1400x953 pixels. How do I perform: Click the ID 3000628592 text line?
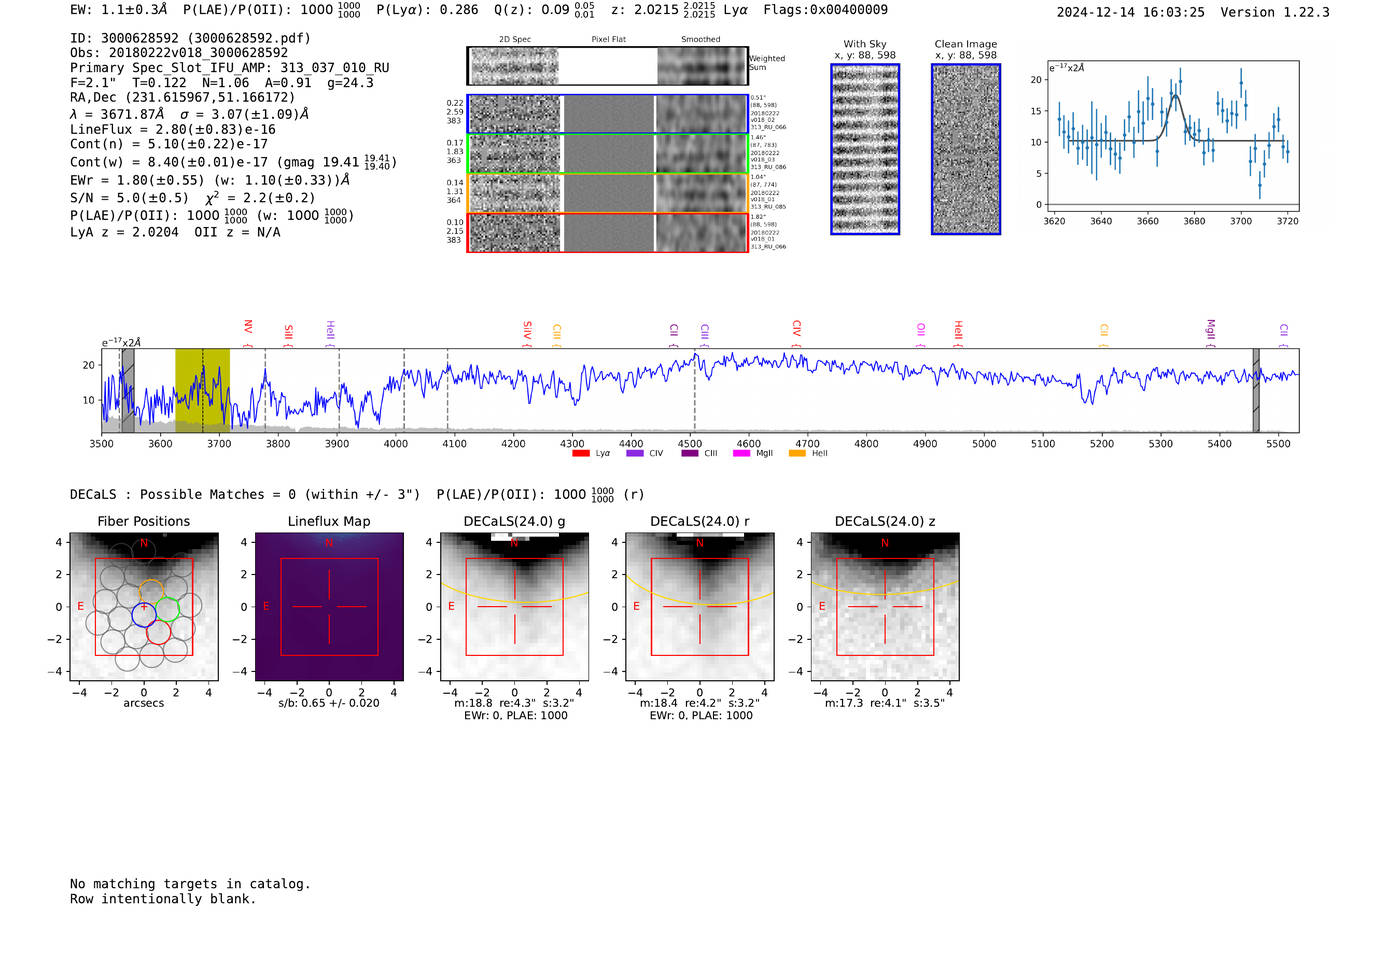click(x=191, y=38)
